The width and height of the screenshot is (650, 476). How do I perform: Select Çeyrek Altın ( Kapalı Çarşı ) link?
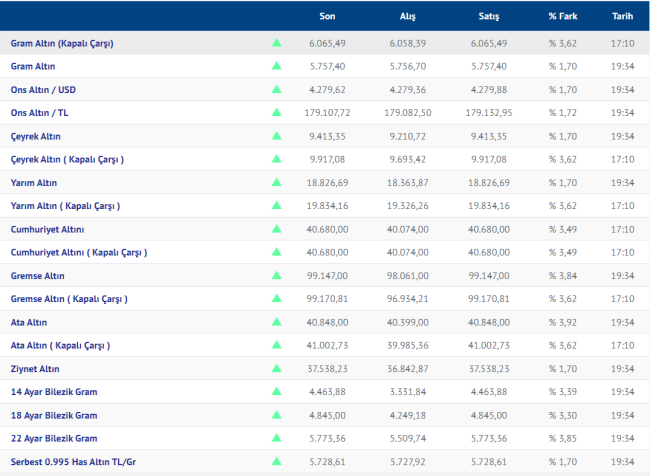click(x=67, y=159)
